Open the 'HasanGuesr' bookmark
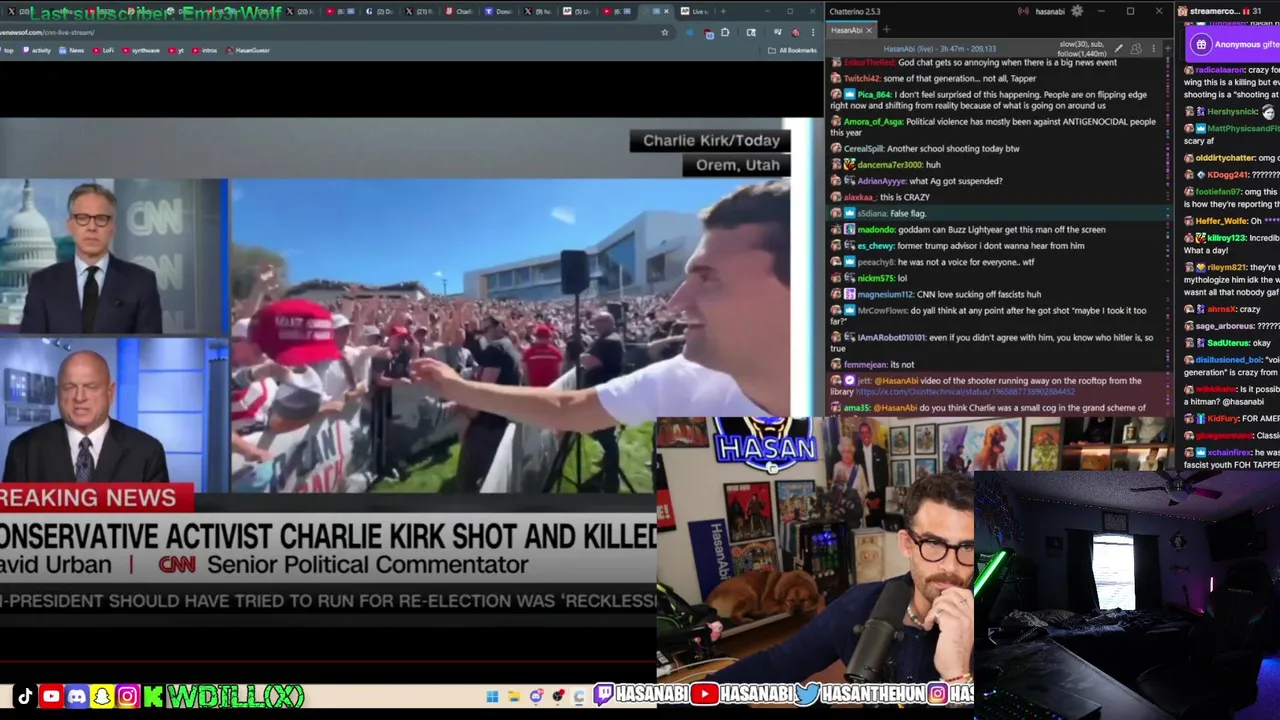 click(248, 50)
